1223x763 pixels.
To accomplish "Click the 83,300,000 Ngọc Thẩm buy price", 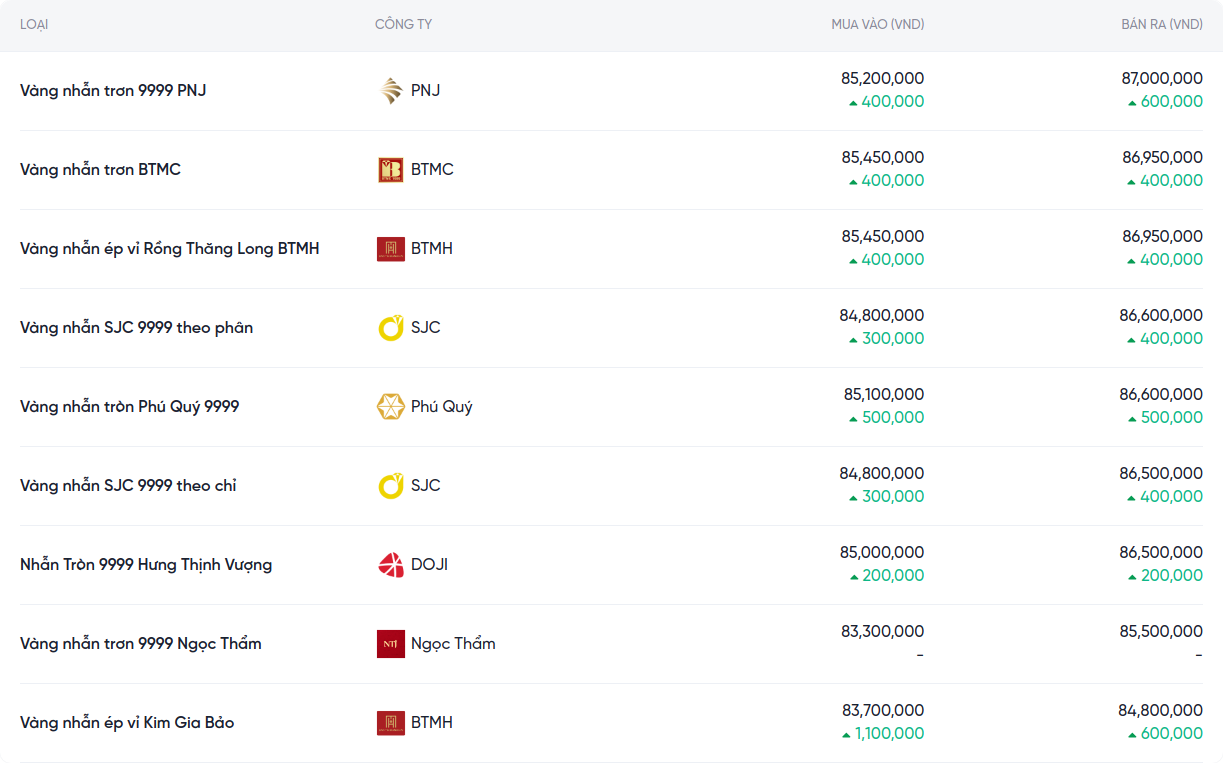I will [x=882, y=631].
